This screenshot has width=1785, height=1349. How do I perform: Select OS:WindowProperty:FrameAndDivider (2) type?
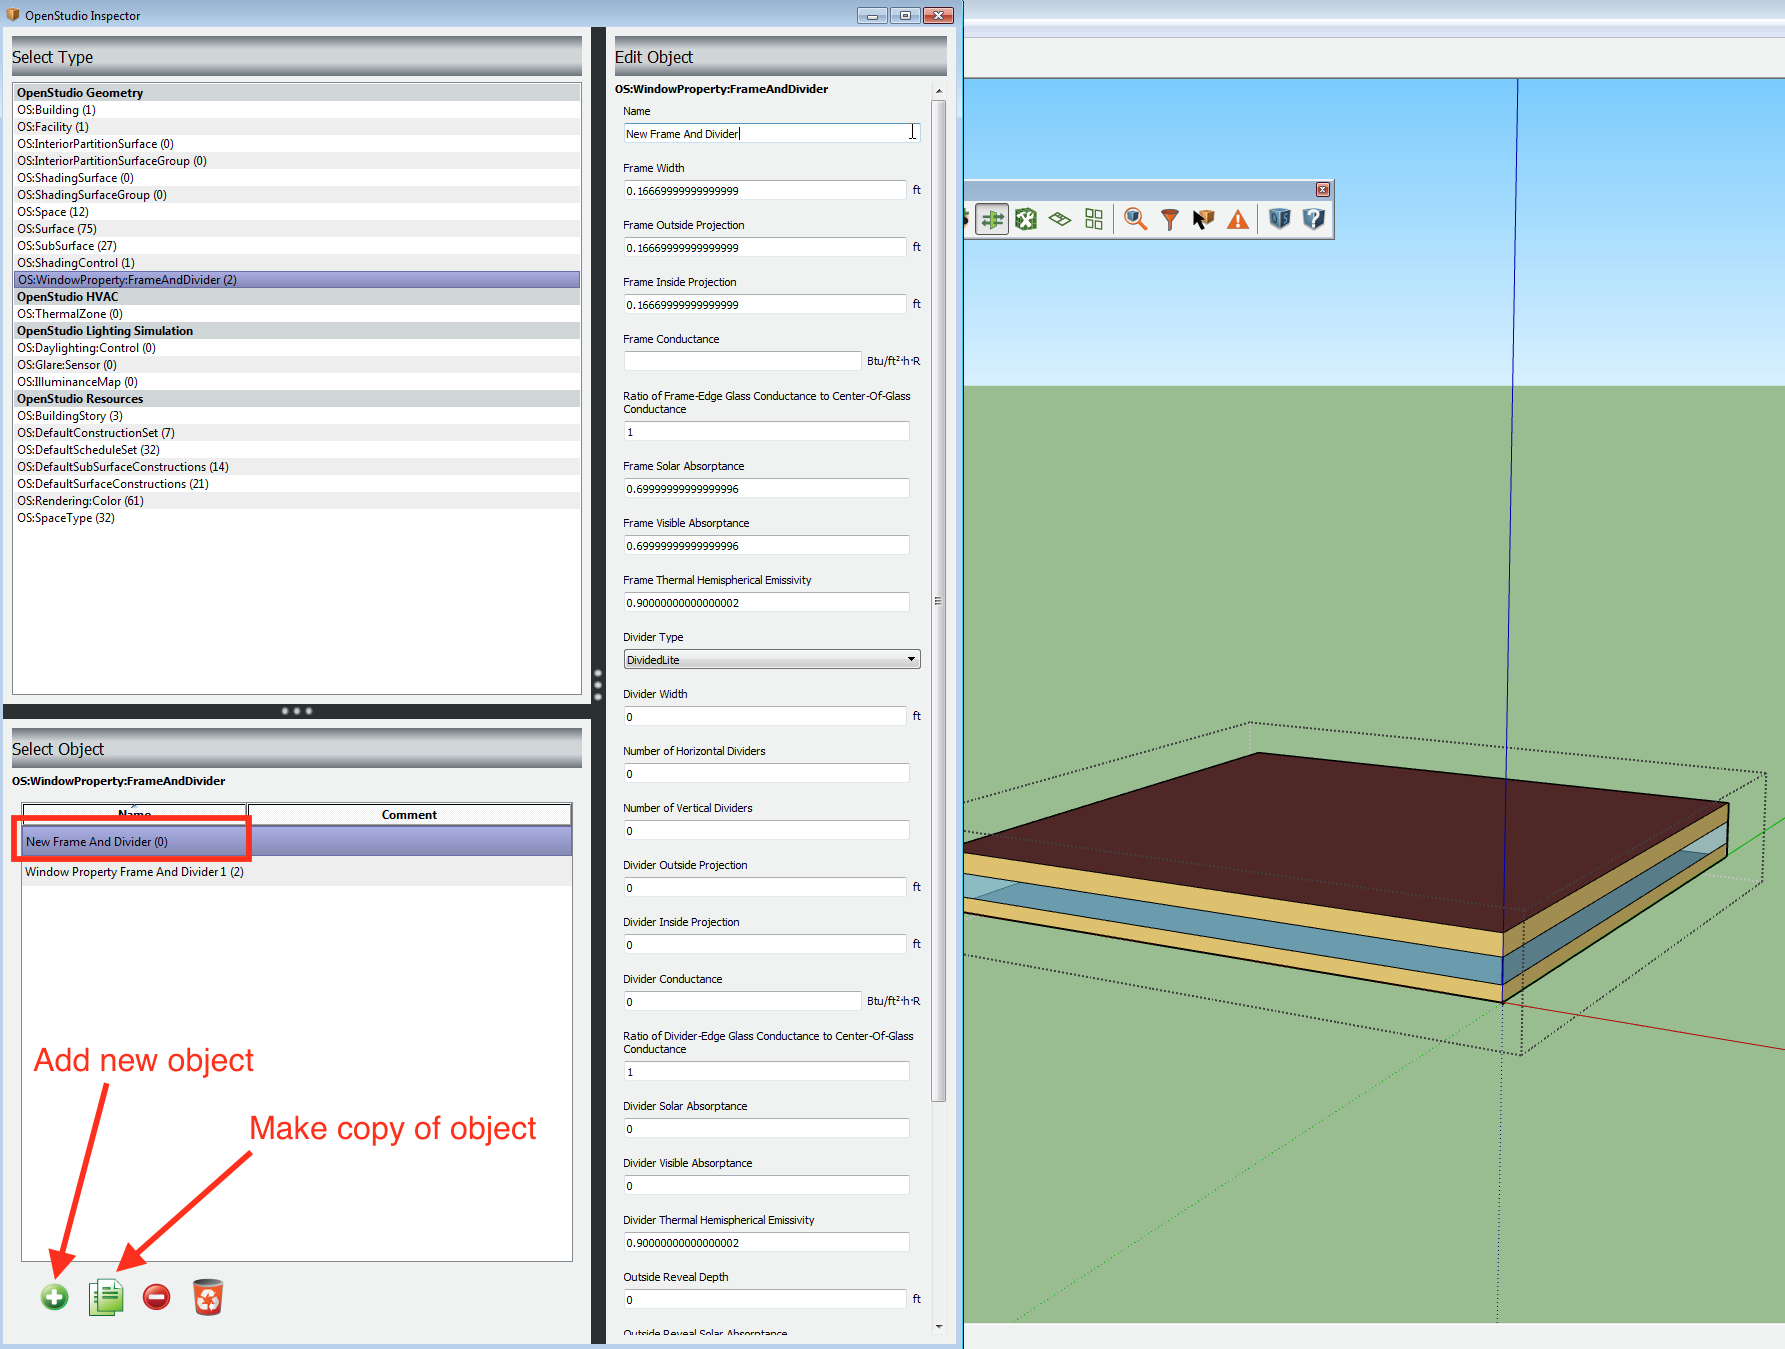click(296, 280)
